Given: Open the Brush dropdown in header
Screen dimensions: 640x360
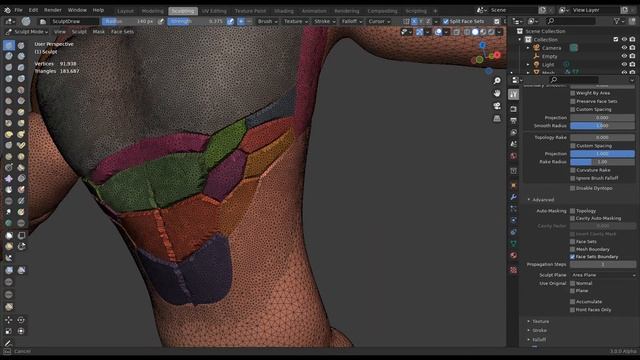Looking at the screenshot, I should 267,21.
